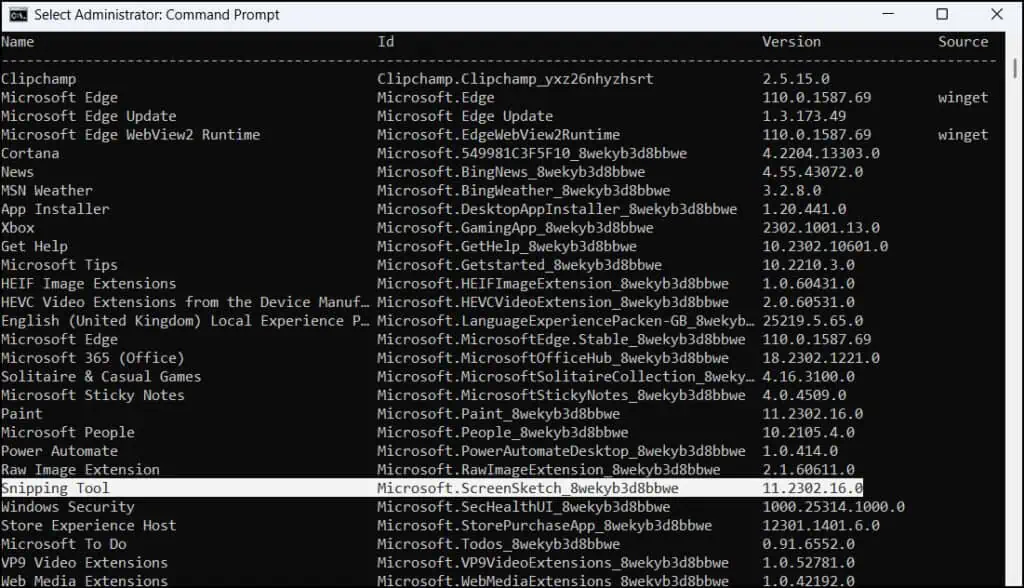Click the 'Xbox' name entry
1024x588 pixels.
18,228
